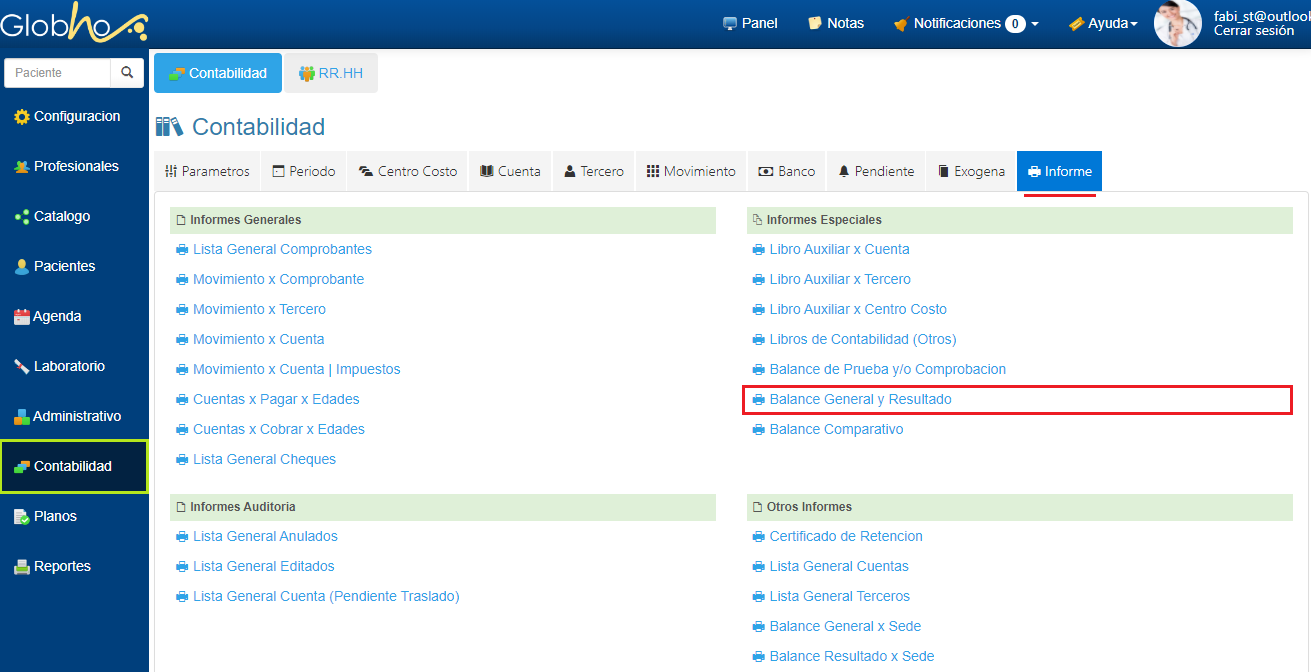1311x672 pixels.
Task: Open Certificado de Retencion report
Action: coord(845,537)
